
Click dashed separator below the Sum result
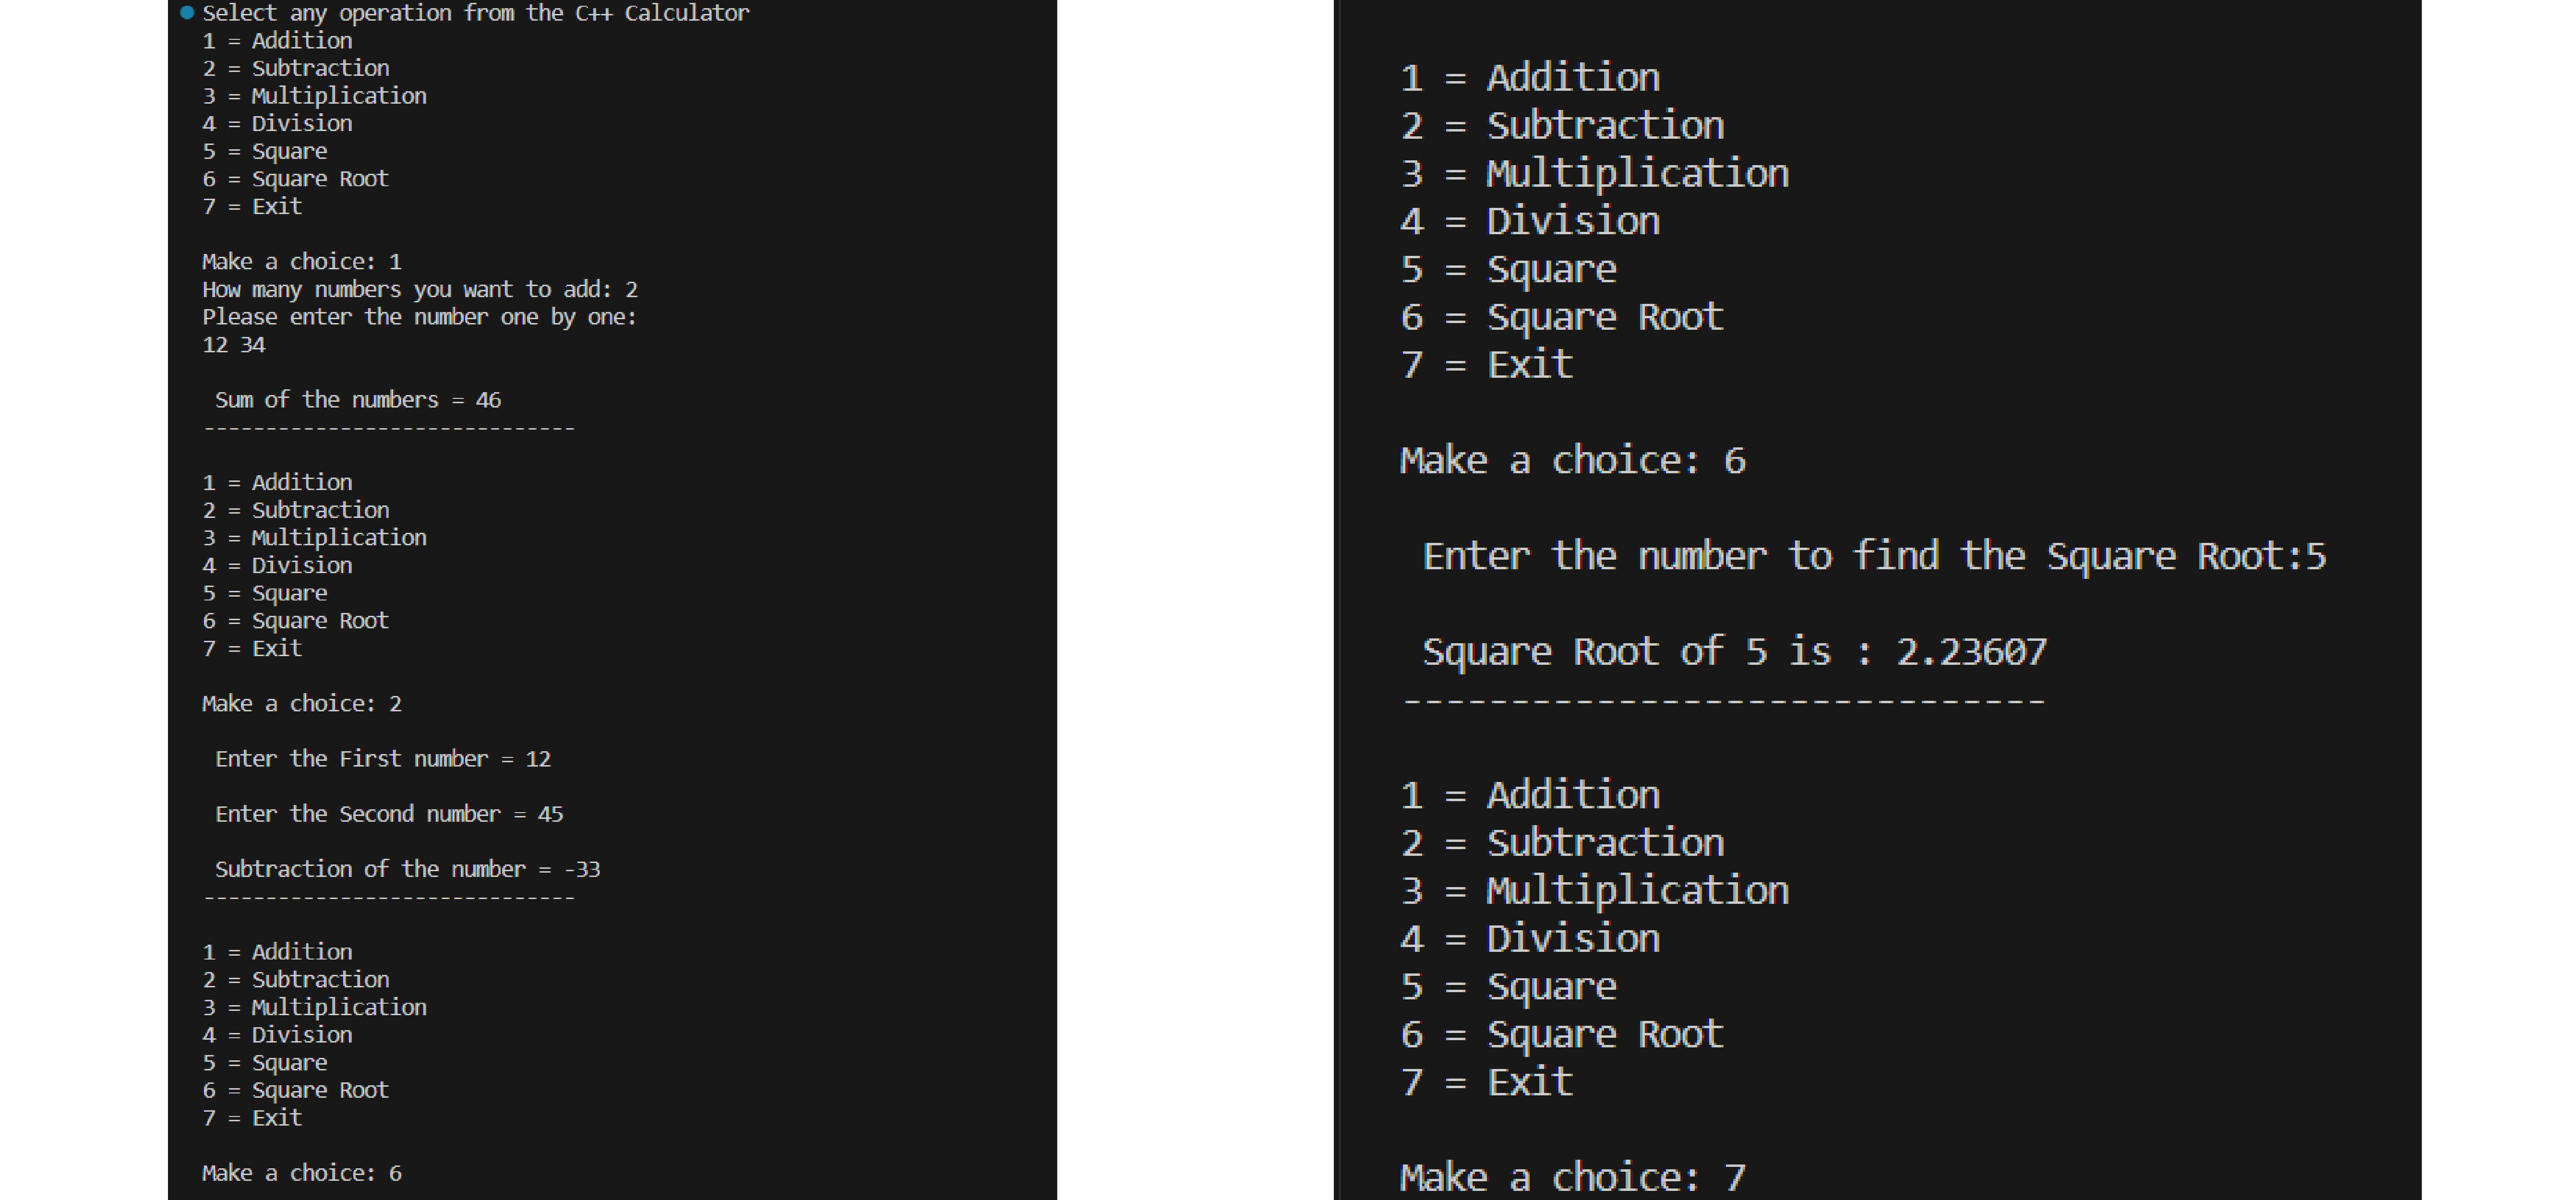389,429
